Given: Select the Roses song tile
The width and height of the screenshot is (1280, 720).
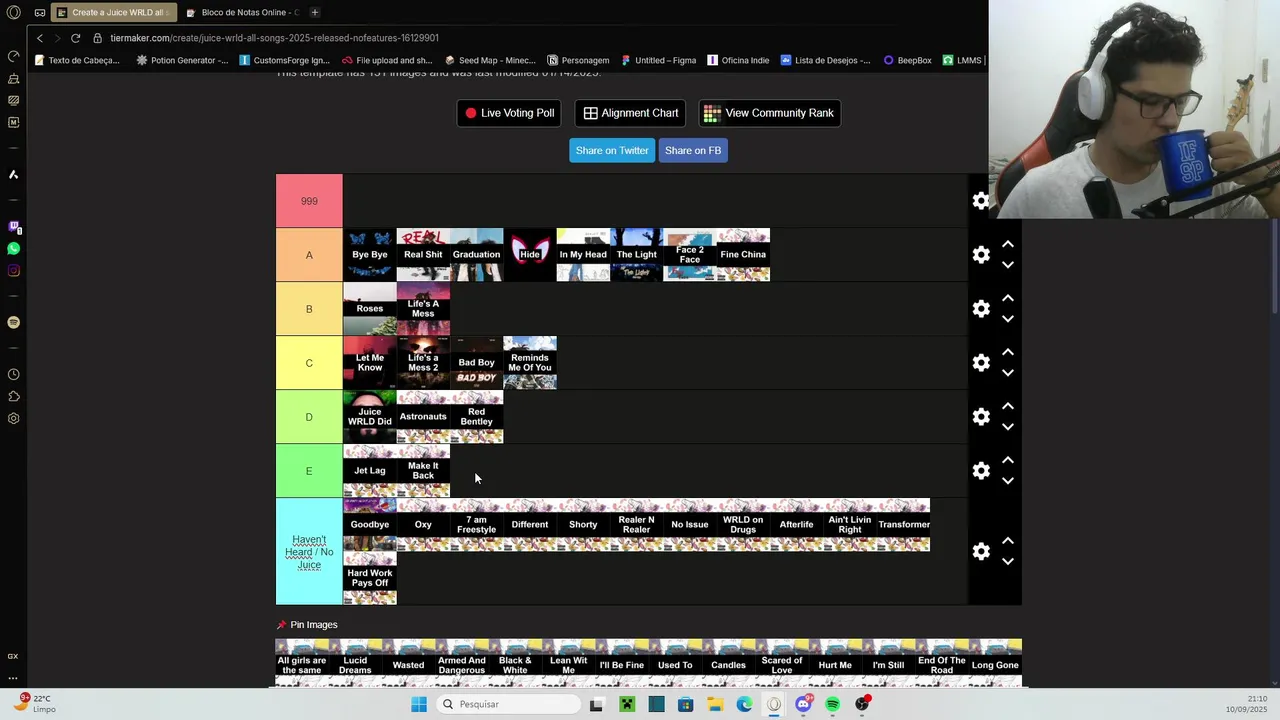Looking at the screenshot, I should [x=370, y=309].
